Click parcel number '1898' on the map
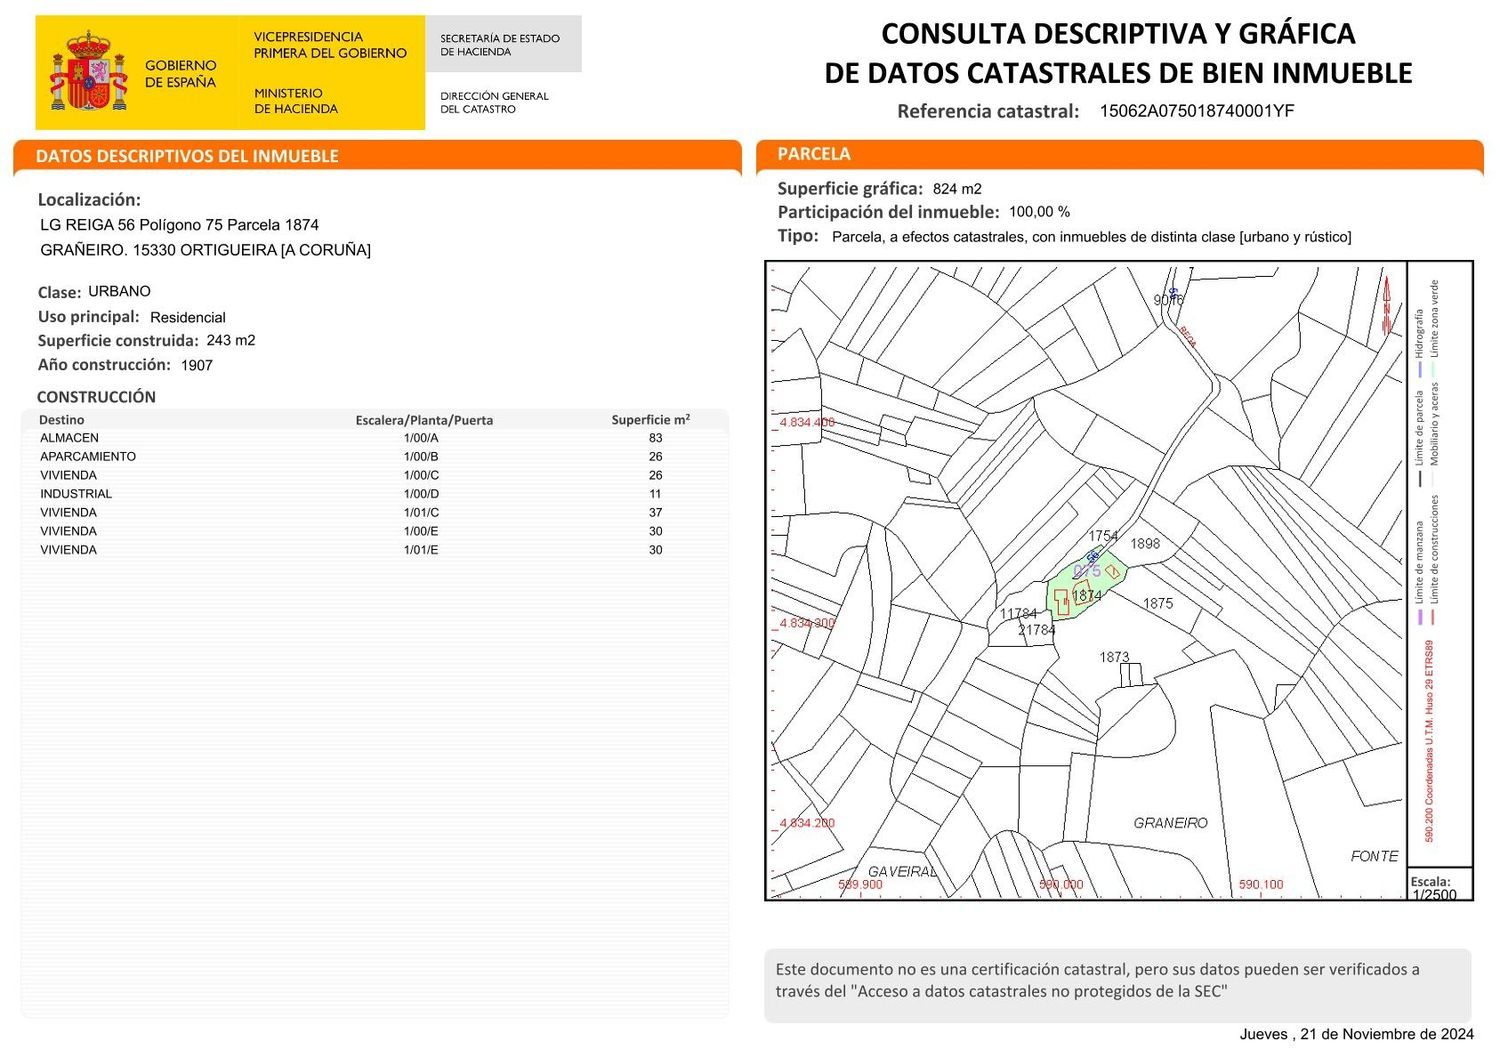 [1145, 544]
